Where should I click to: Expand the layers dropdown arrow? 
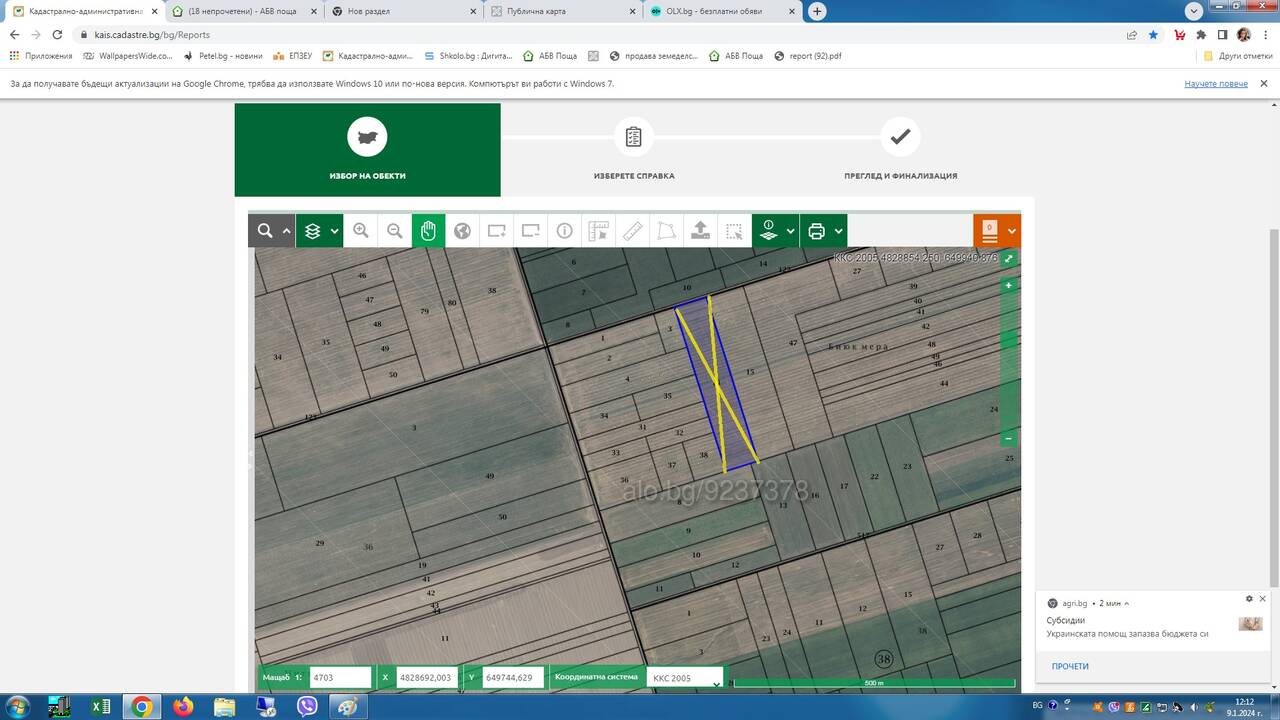[335, 231]
